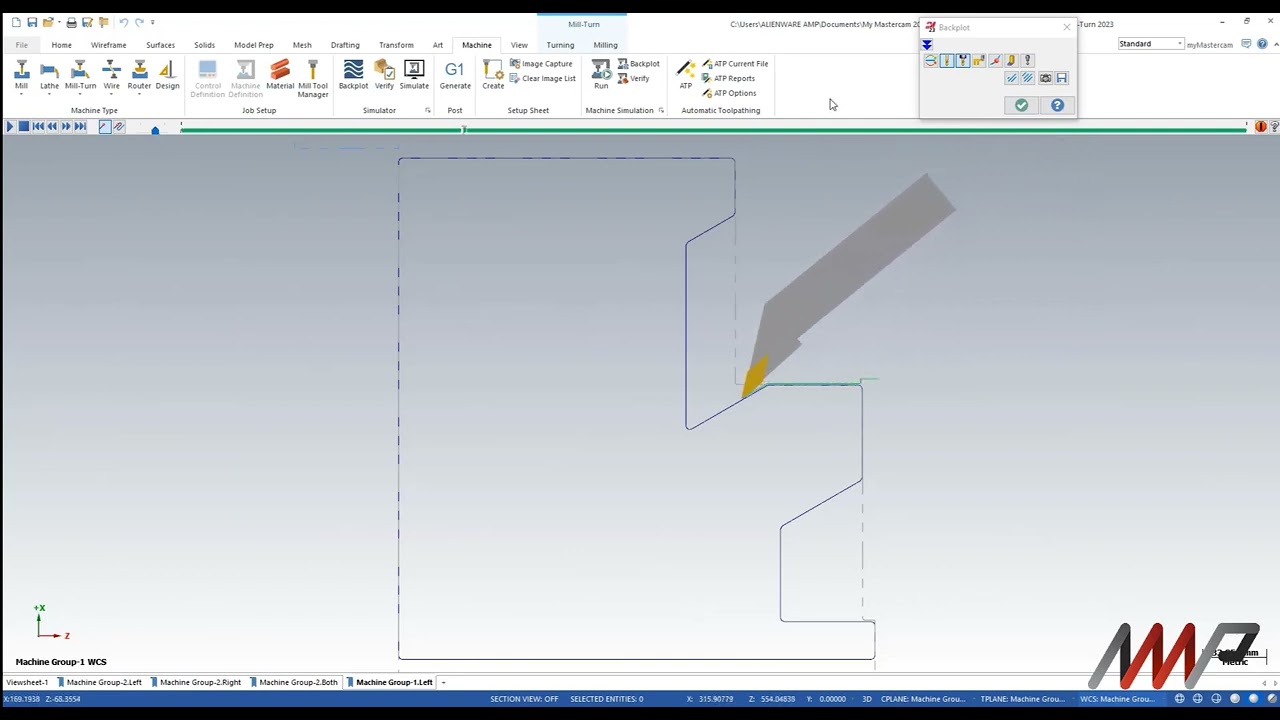This screenshot has width=1280, height=720.
Task: Save backplot using the disk icon
Action: [1062, 78]
